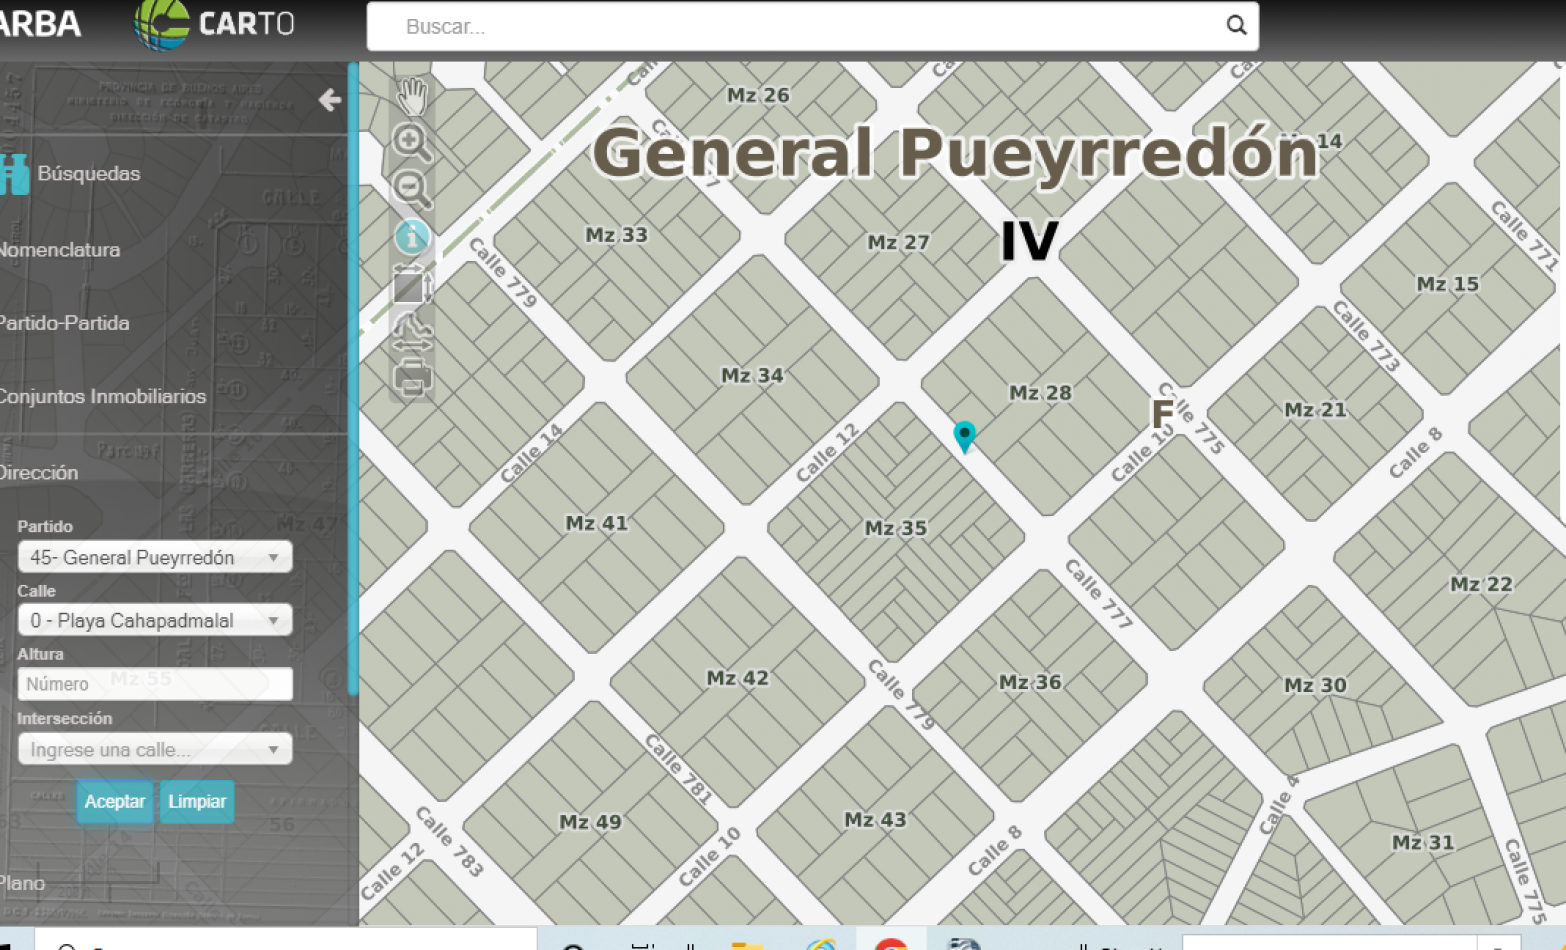Open Conjuntos Inmobiliarios section
This screenshot has height=950, width=1566.
102,396
